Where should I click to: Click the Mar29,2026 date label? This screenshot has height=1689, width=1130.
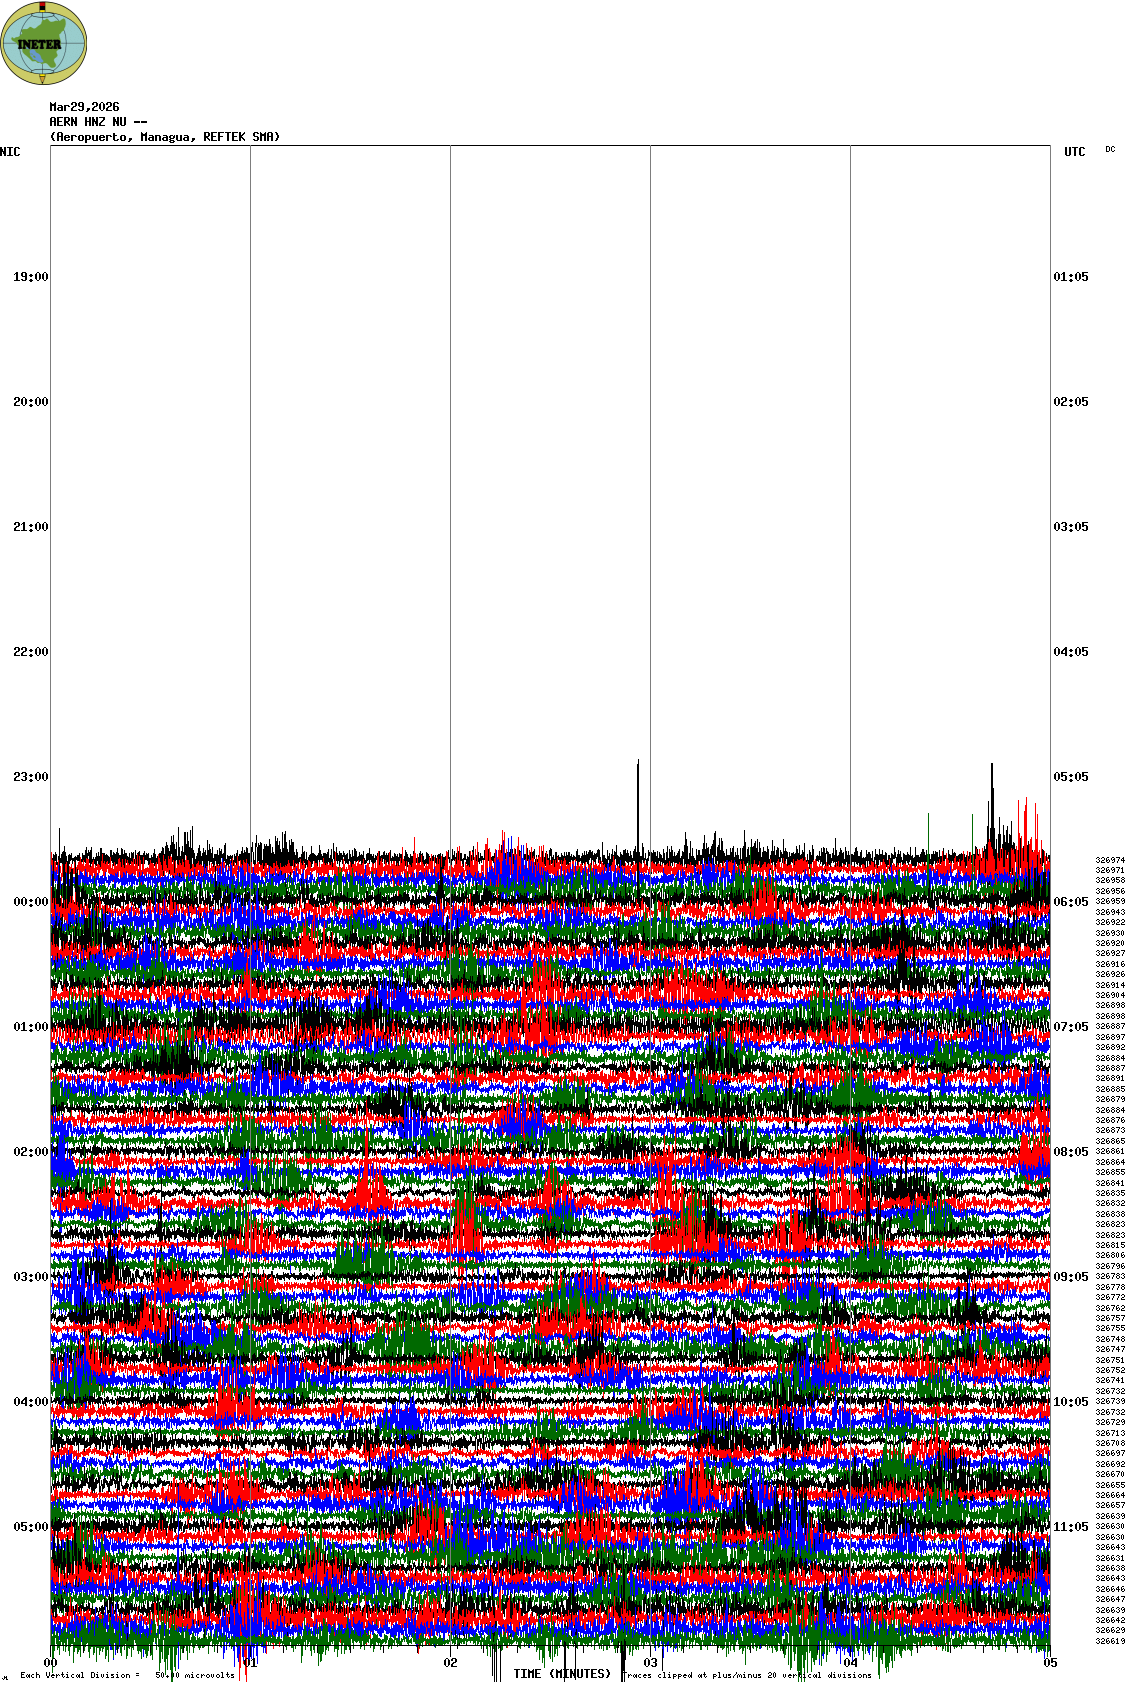pyautogui.click(x=84, y=107)
